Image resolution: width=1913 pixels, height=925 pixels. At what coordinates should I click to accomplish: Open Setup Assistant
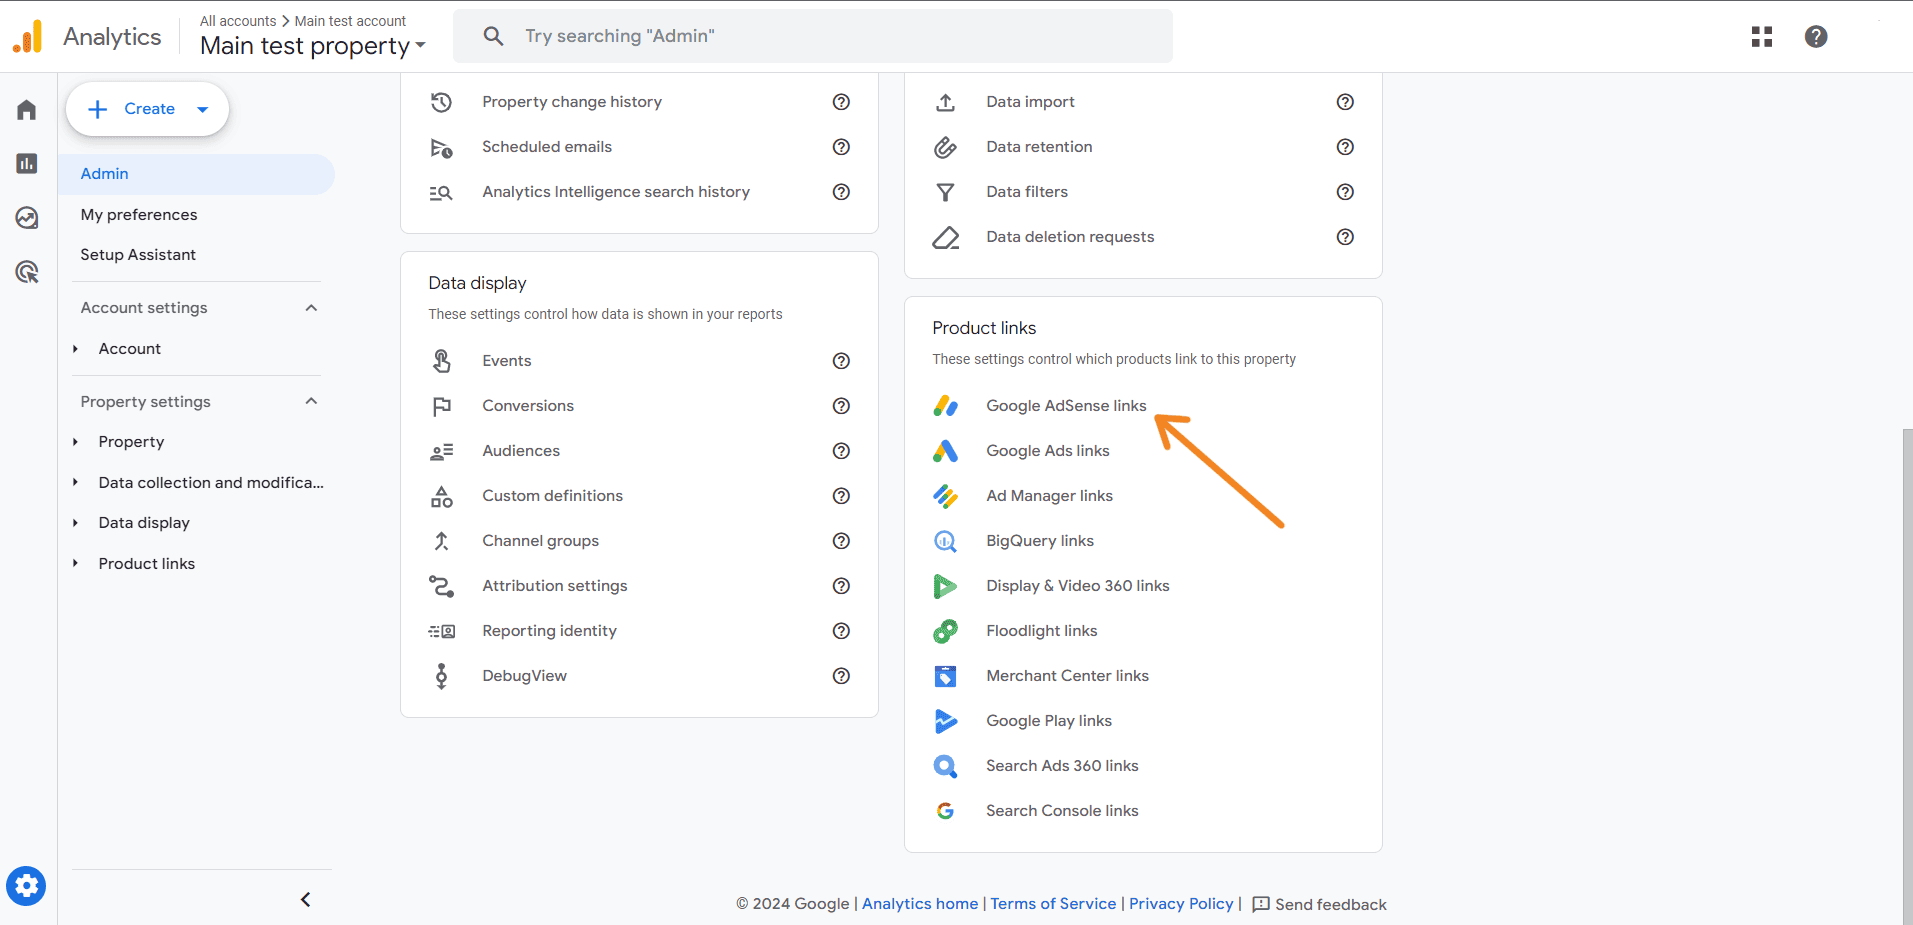pyautogui.click(x=138, y=255)
